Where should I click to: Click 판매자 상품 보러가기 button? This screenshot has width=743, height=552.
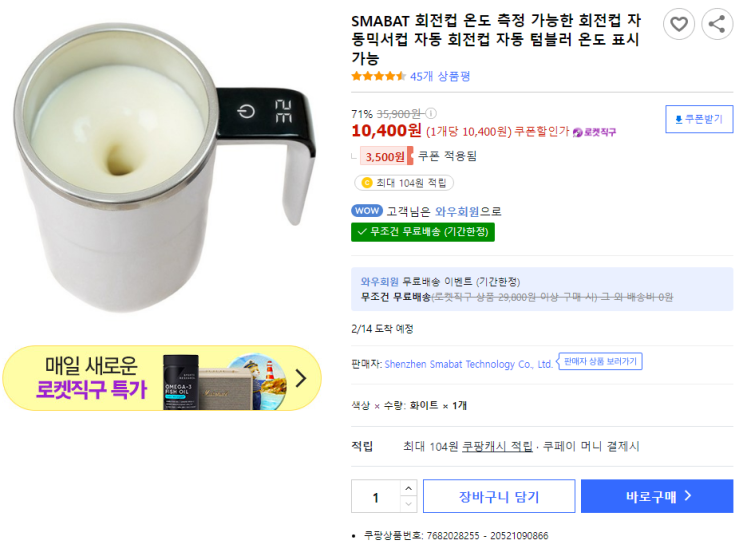601,362
